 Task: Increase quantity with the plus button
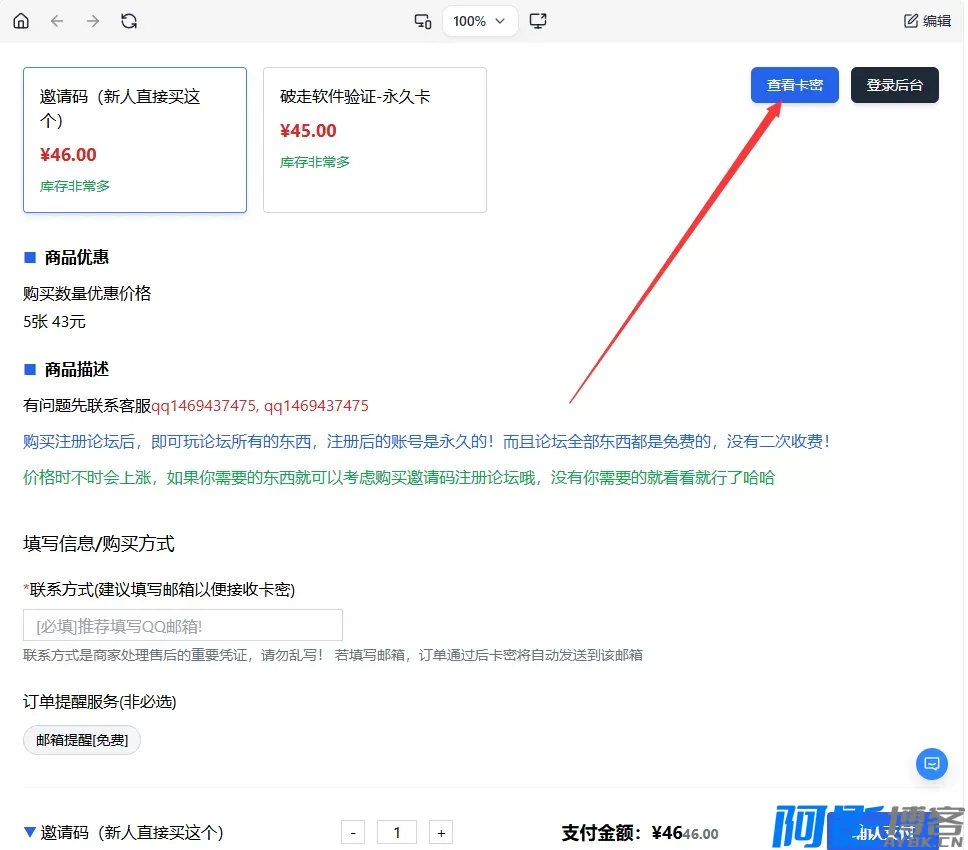click(441, 832)
